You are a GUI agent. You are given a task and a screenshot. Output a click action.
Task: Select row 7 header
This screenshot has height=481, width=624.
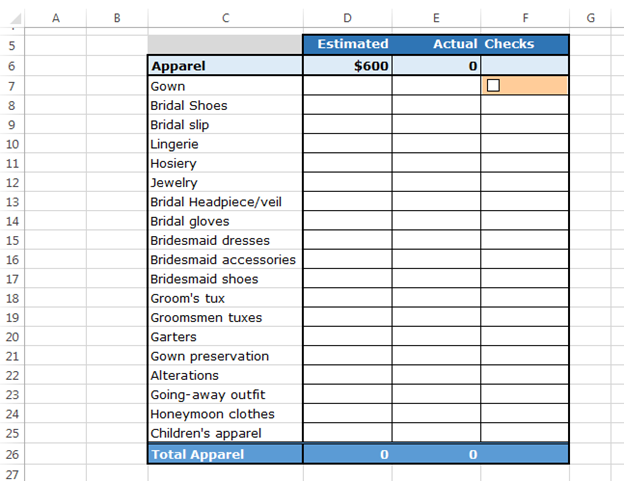(x=12, y=86)
